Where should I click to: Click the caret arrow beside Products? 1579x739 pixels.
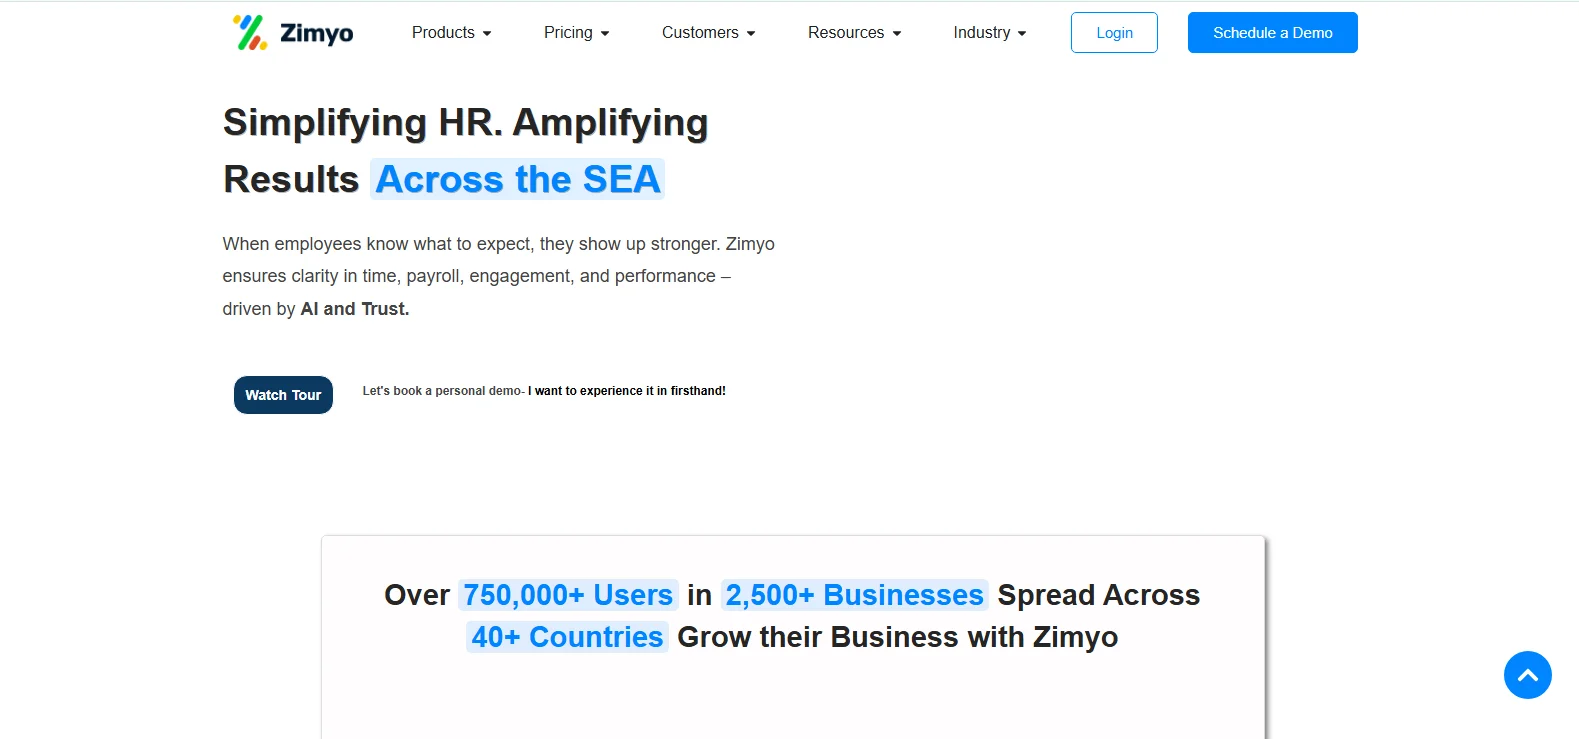click(x=487, y=34)
